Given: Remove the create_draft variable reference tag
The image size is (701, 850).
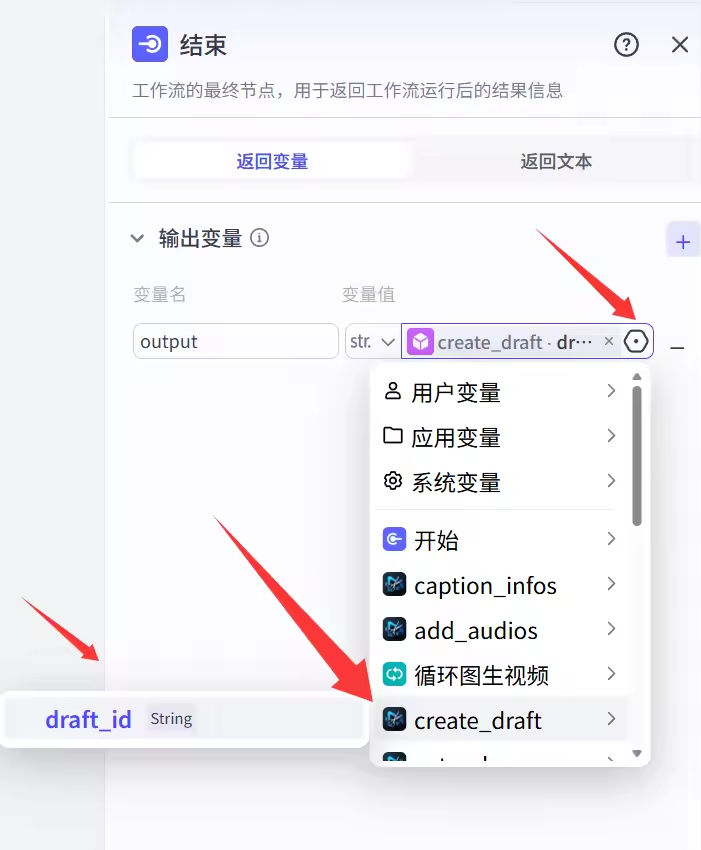Looking at the screenshot, I should point(609,342).
